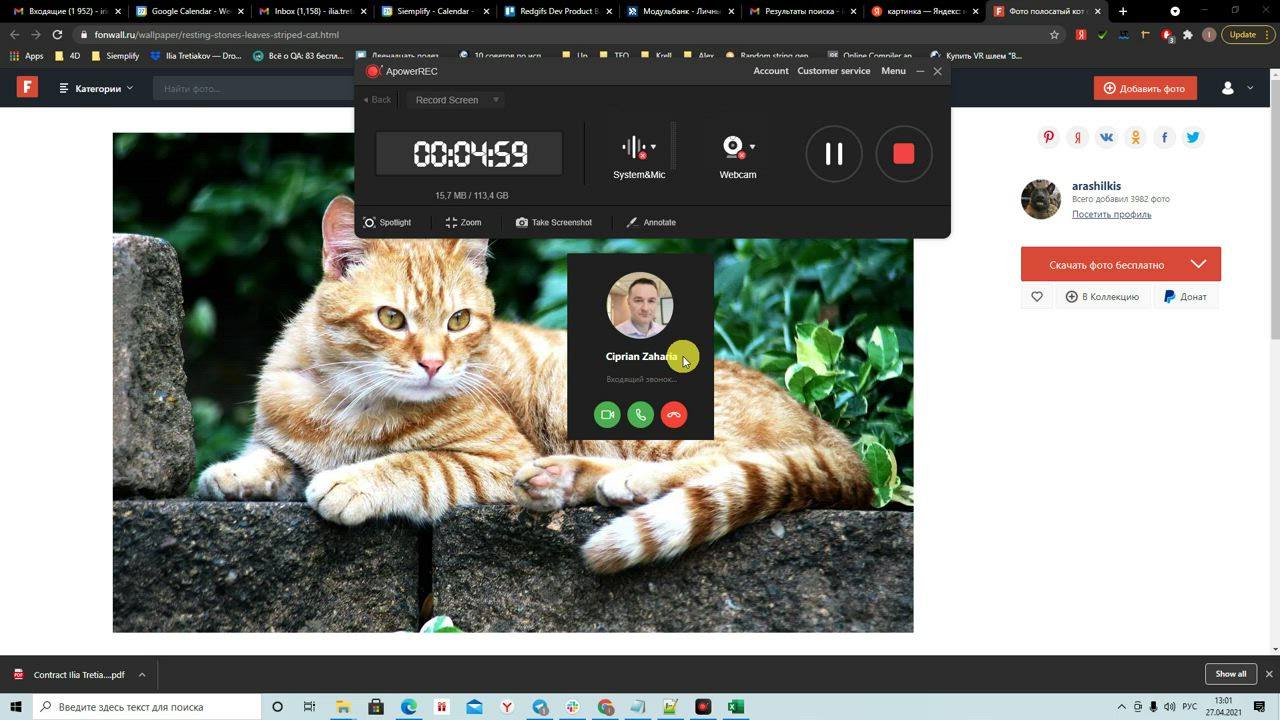Click the Посетить профиль link
1280x720 pixels.
(1111, 214)
